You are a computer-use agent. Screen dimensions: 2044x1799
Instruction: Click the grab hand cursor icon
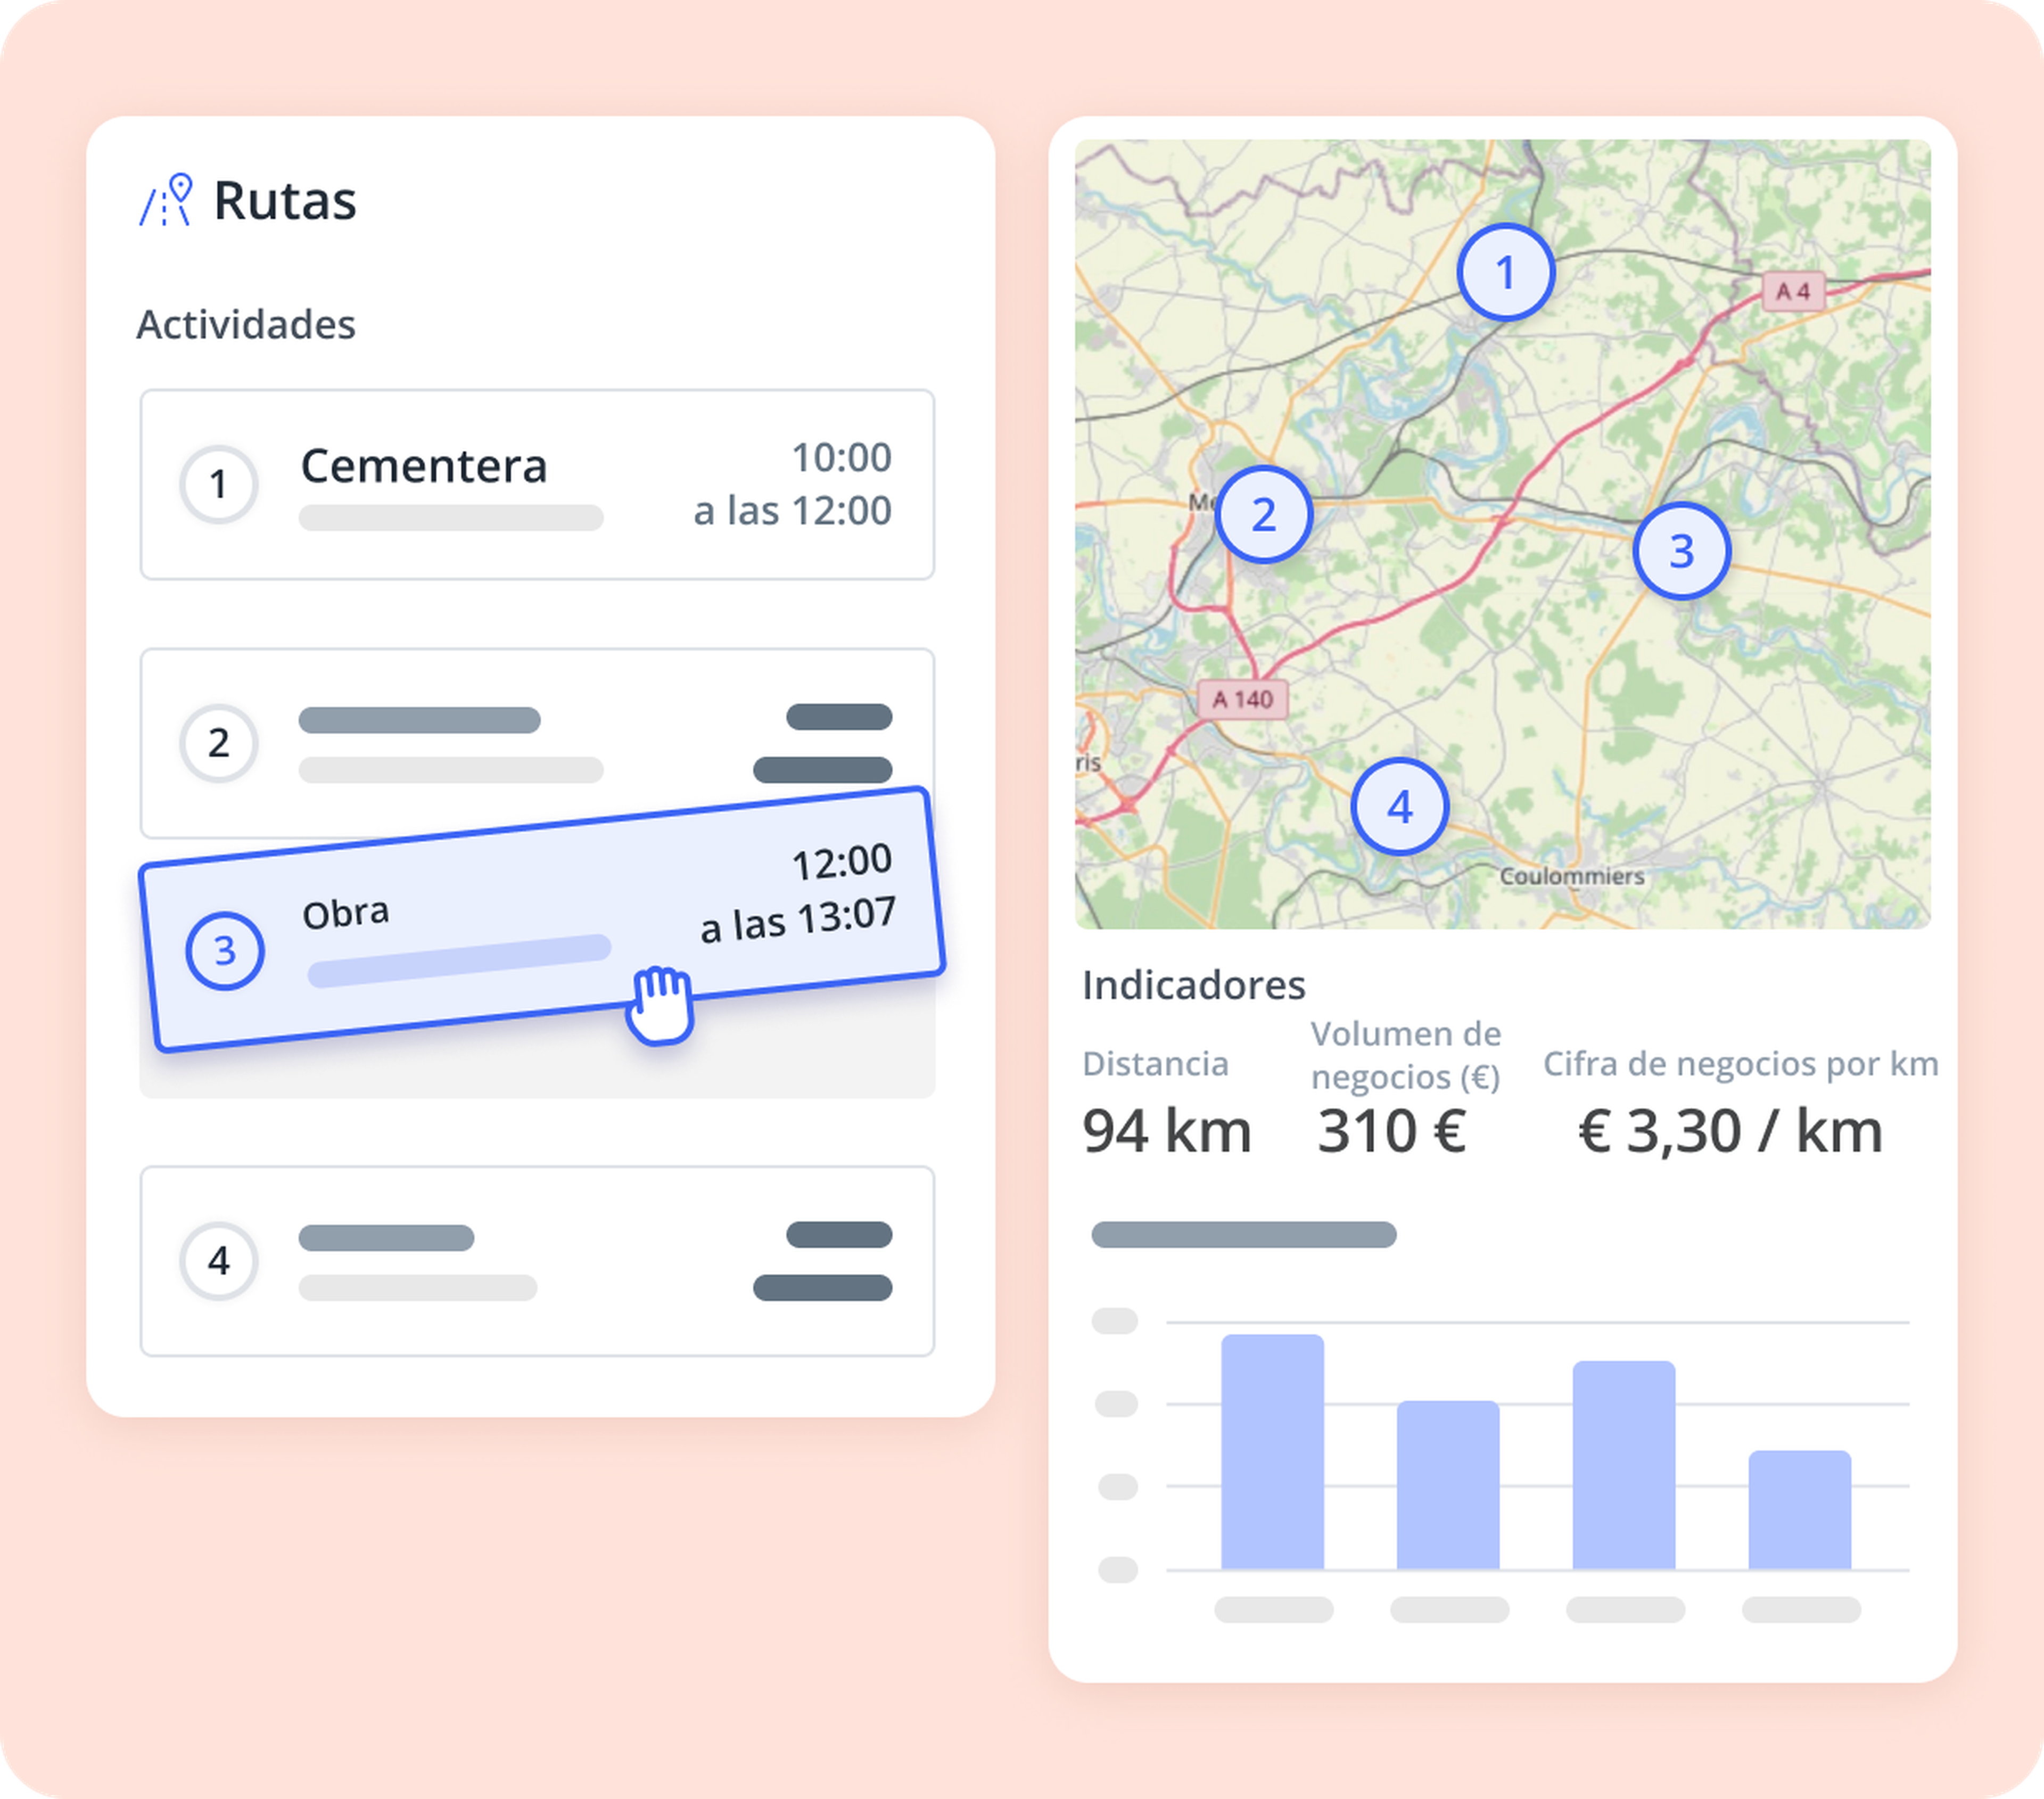tap(659, 1005)
